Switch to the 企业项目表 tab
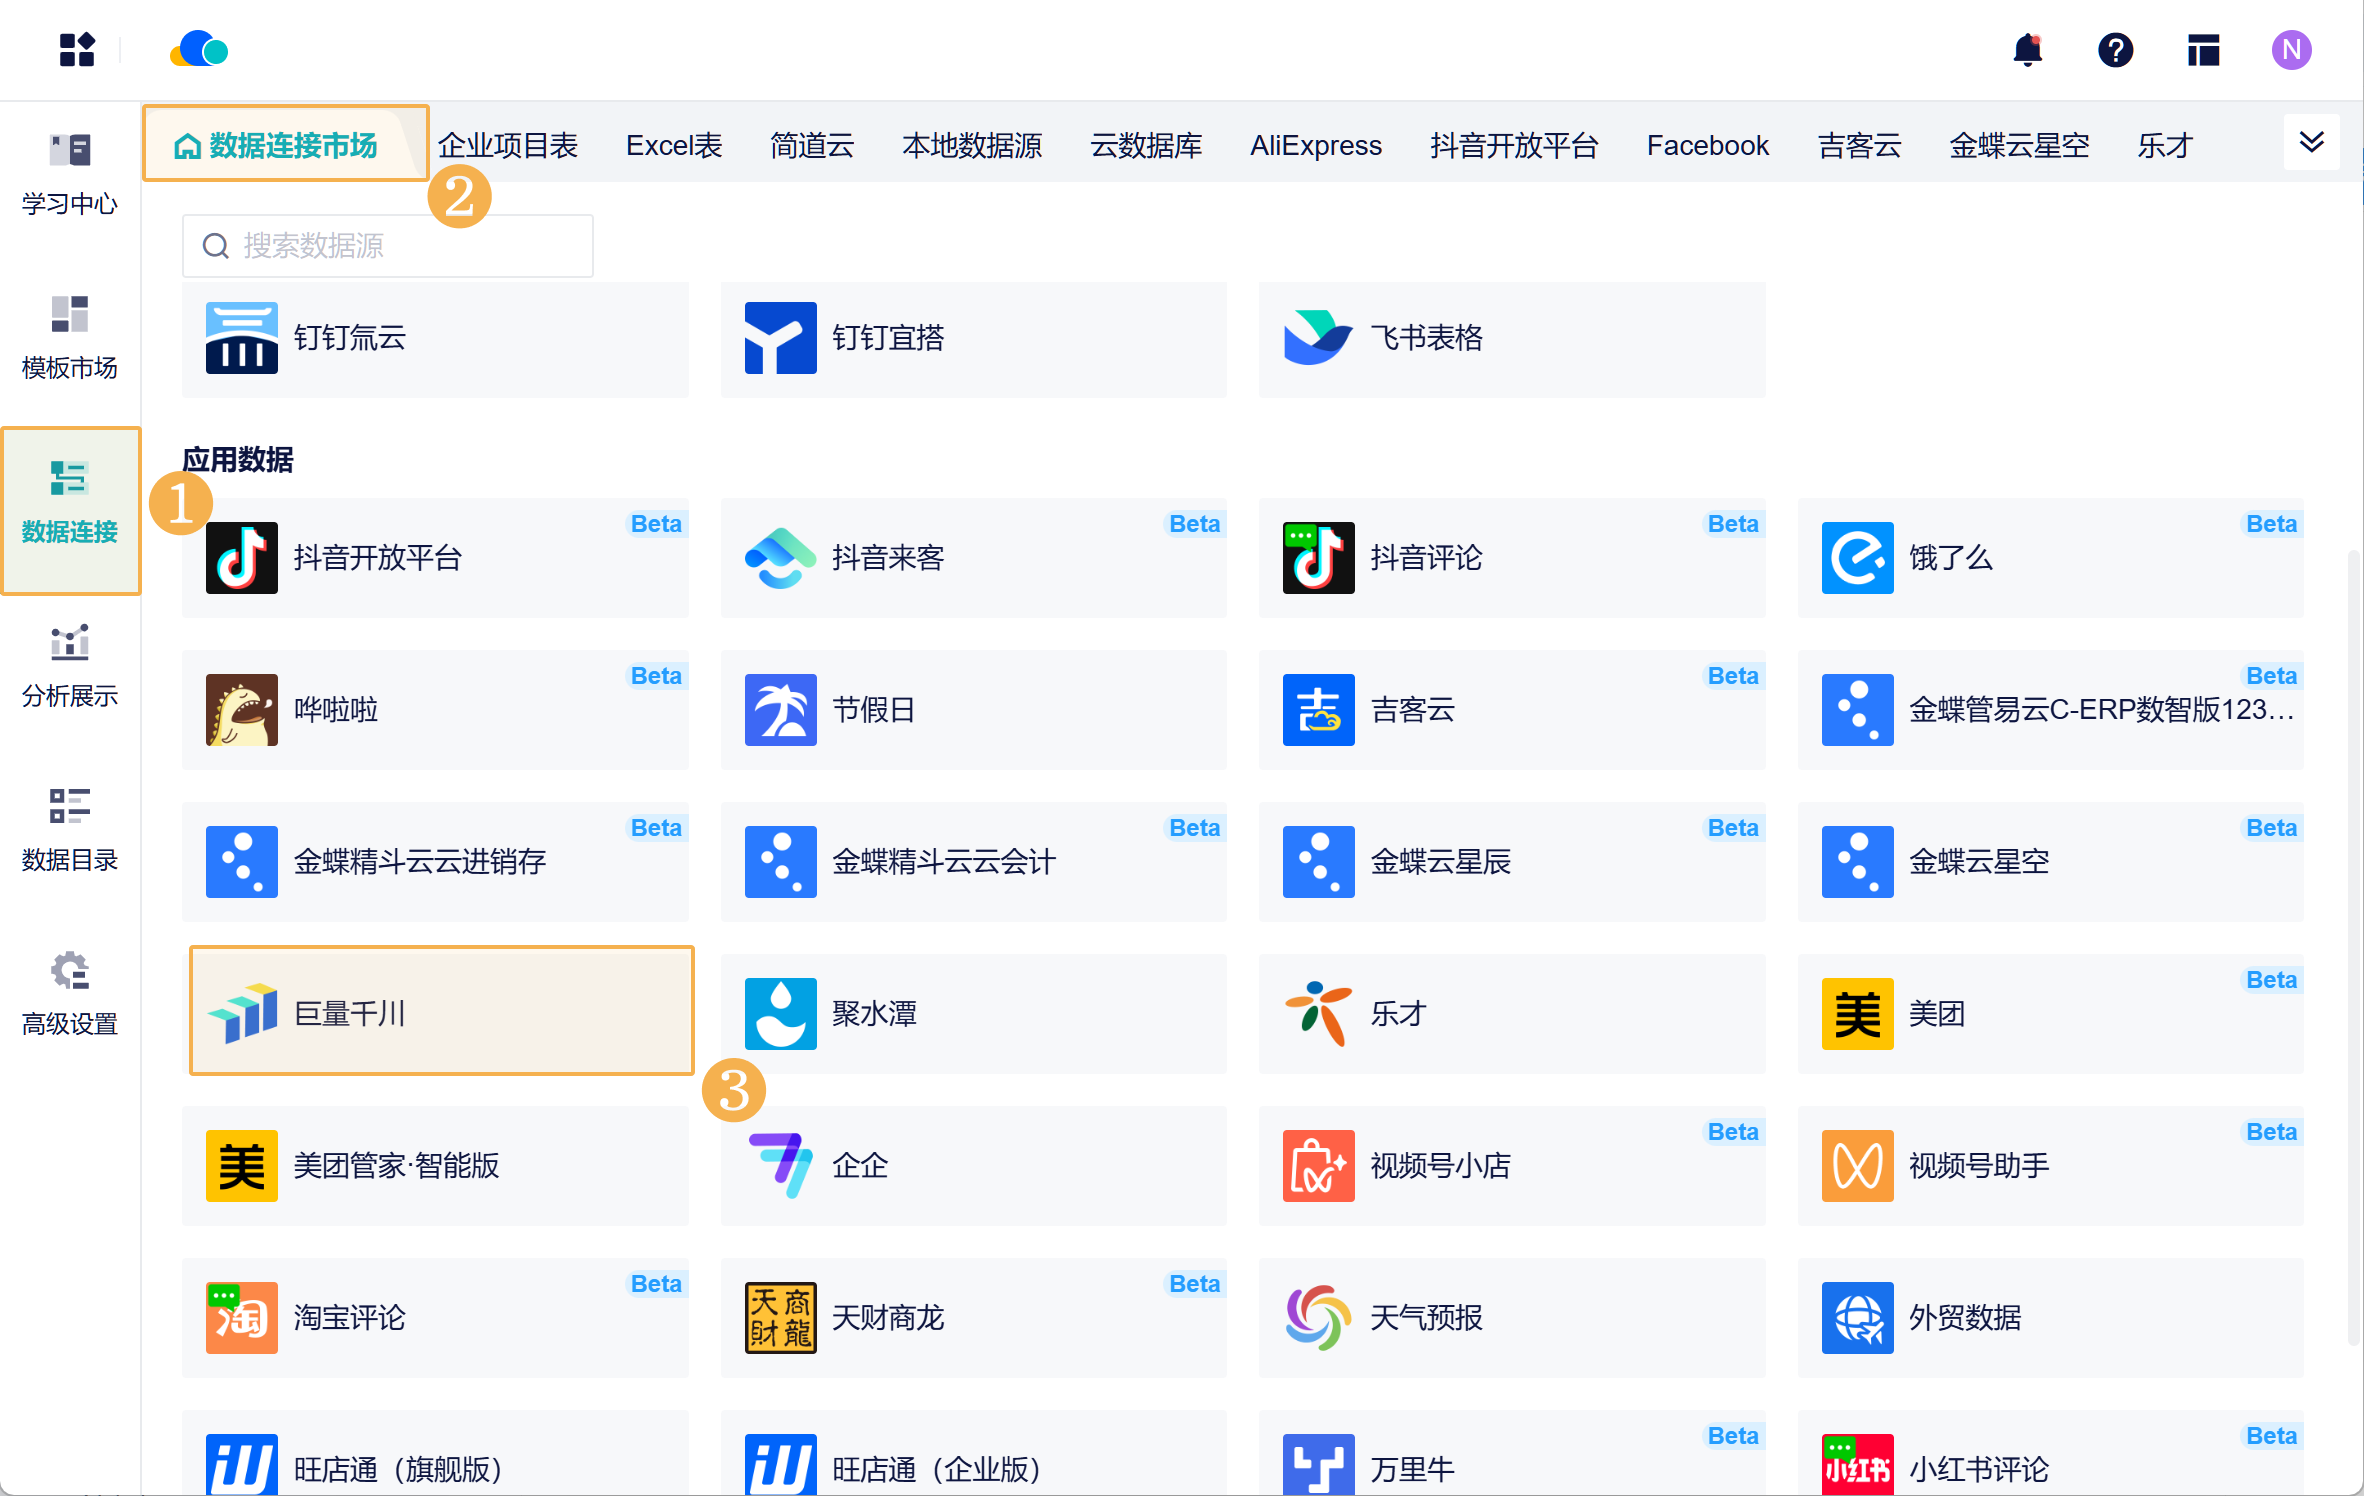The image size is (2364, 1496). [508, 145]
